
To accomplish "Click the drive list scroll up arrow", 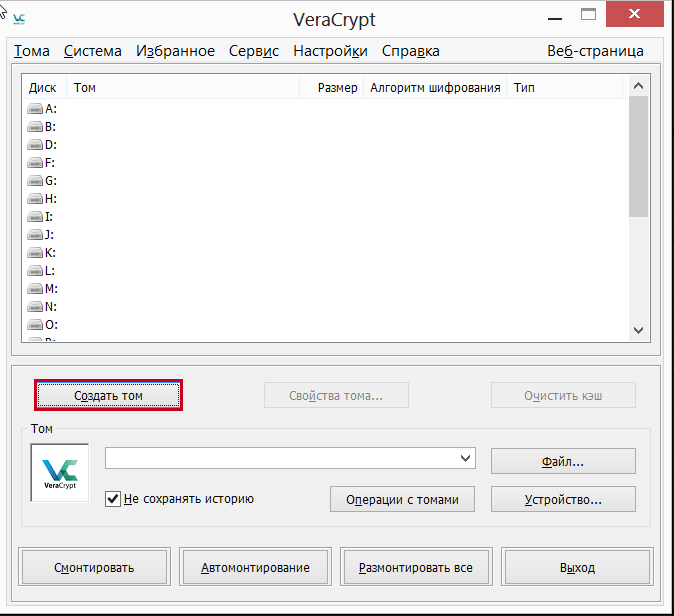I will coord(638,86).
